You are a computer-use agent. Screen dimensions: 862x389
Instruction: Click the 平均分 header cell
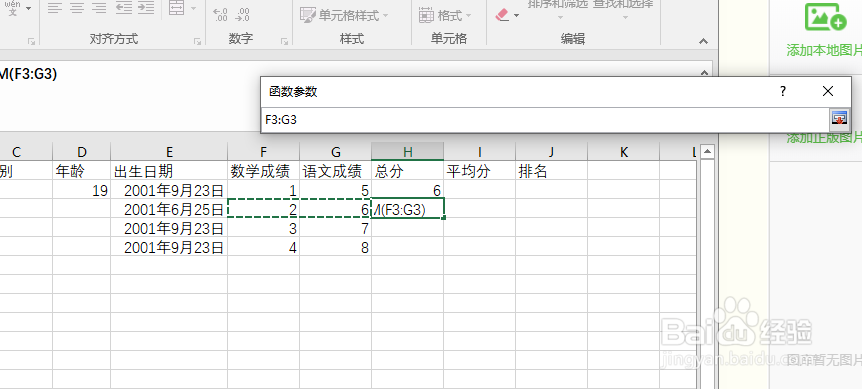click(x=479, y=171)
